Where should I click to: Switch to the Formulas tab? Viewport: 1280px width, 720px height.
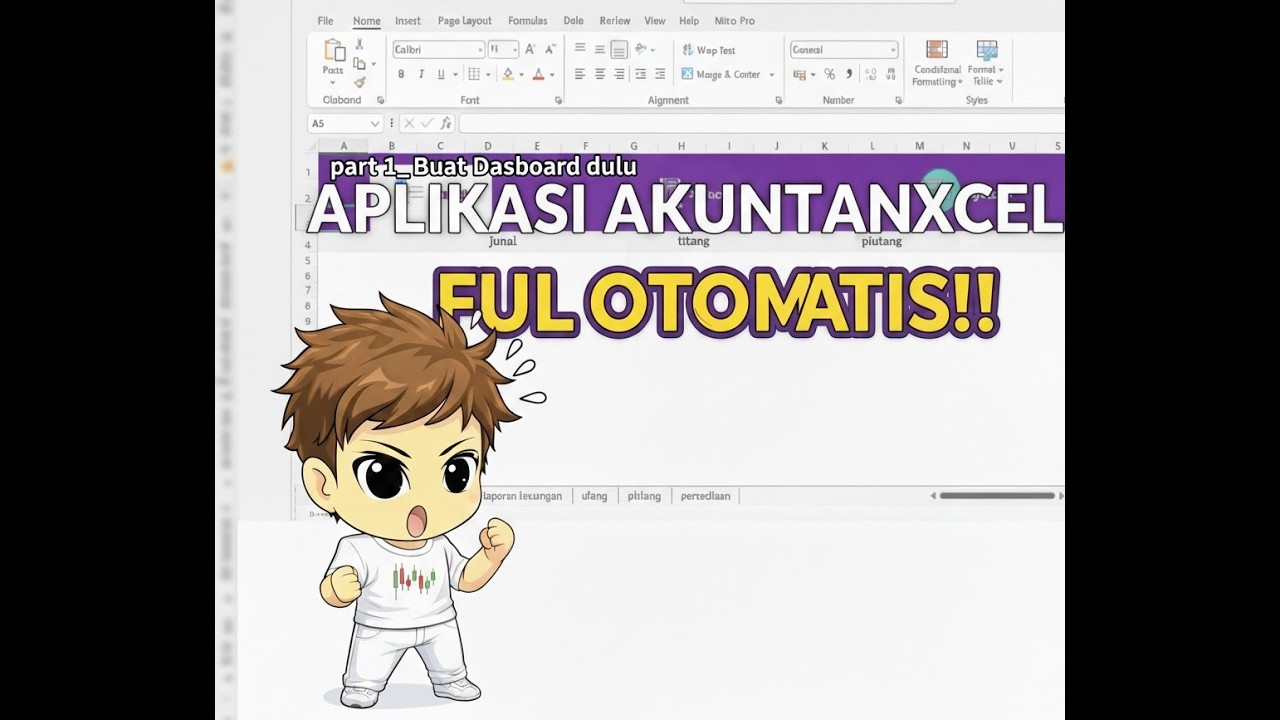[527, 21]
